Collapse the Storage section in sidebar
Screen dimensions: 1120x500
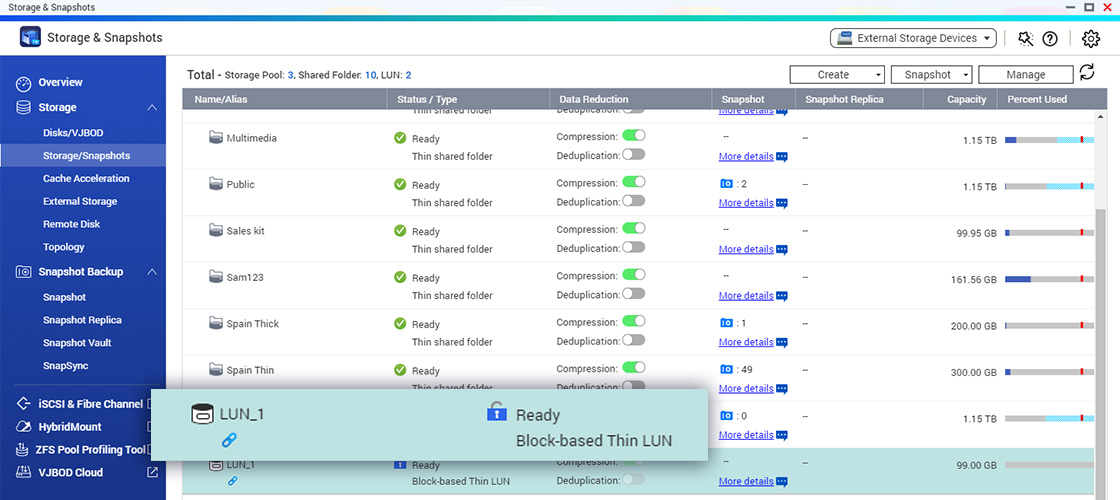(x=152, y=108)
